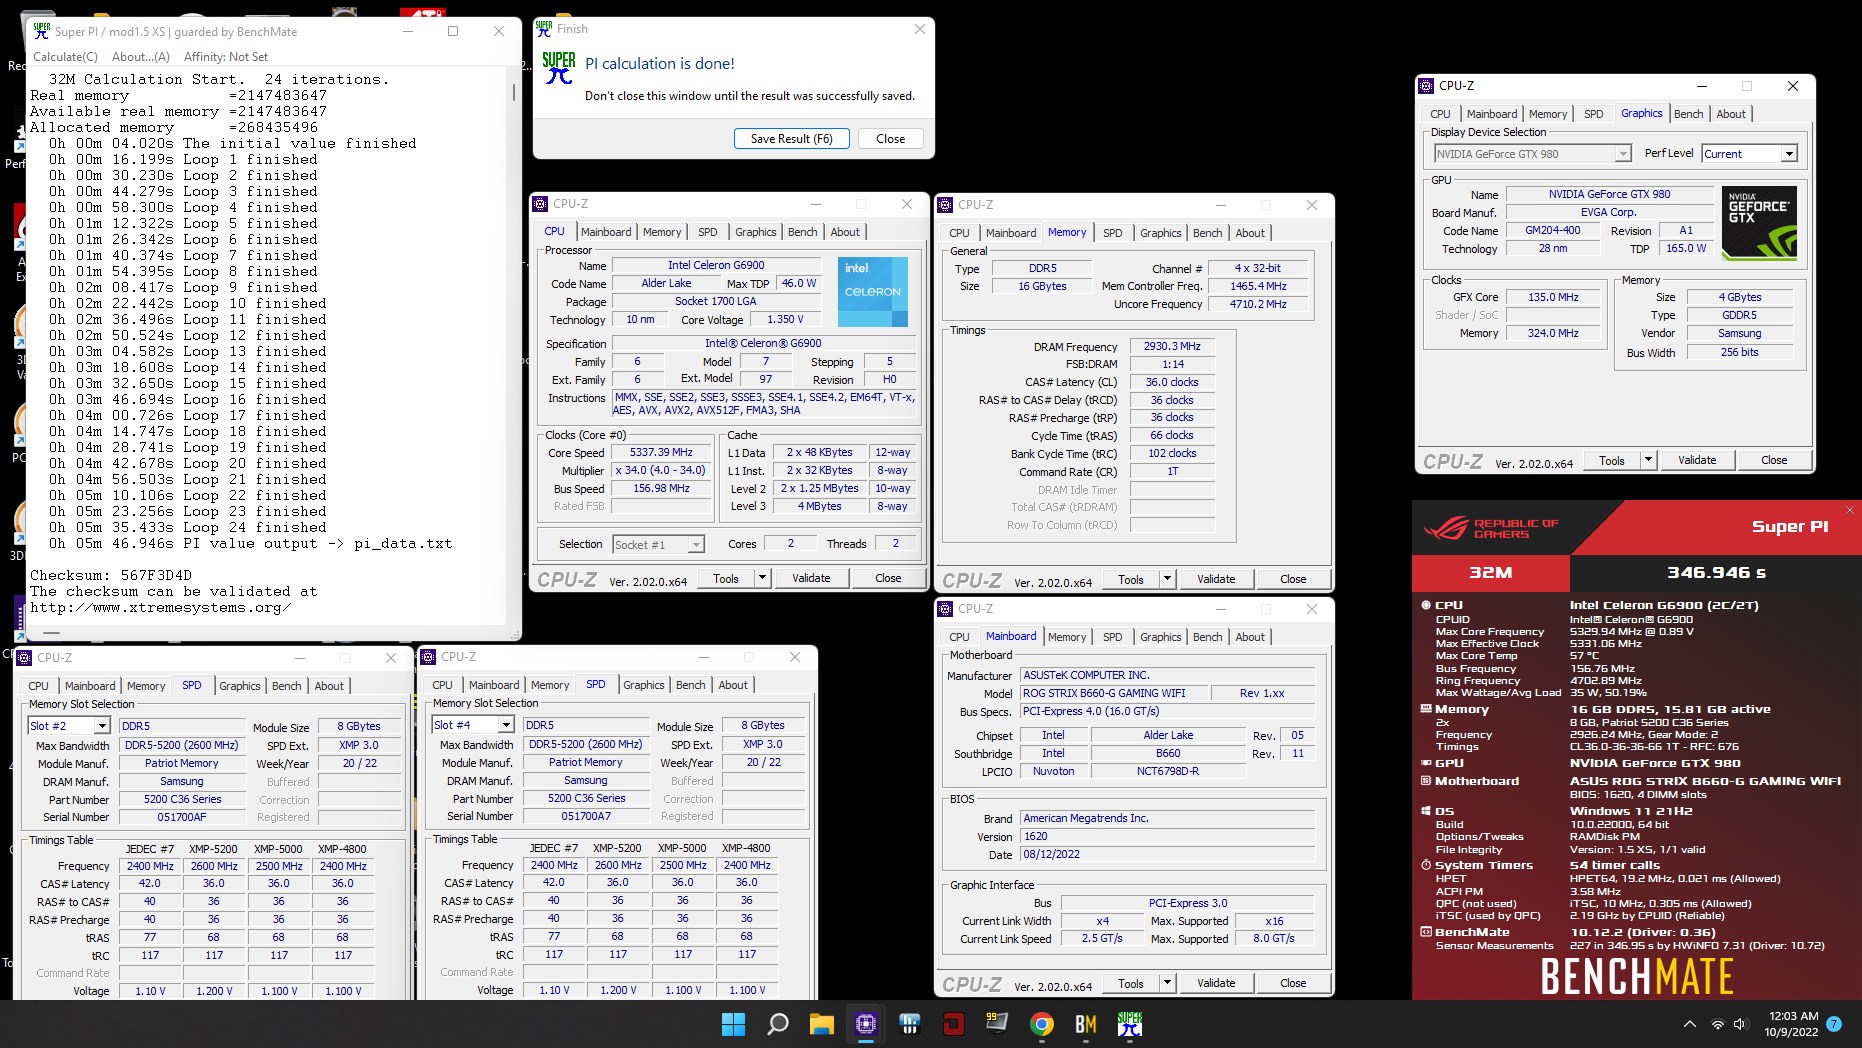Open the volume speaker tray icon
The height and width of the screenshot is (1048, 1862).
(1740, 1024)
